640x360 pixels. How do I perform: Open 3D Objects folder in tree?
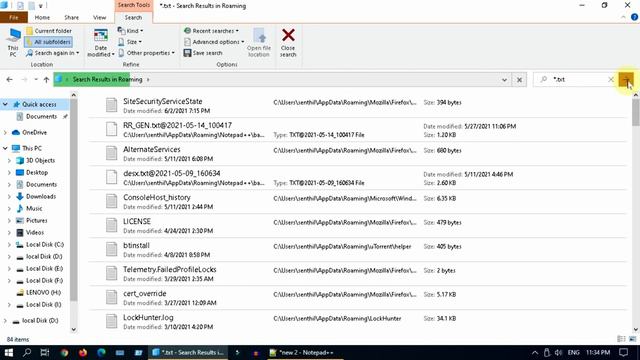click(40, 160)
